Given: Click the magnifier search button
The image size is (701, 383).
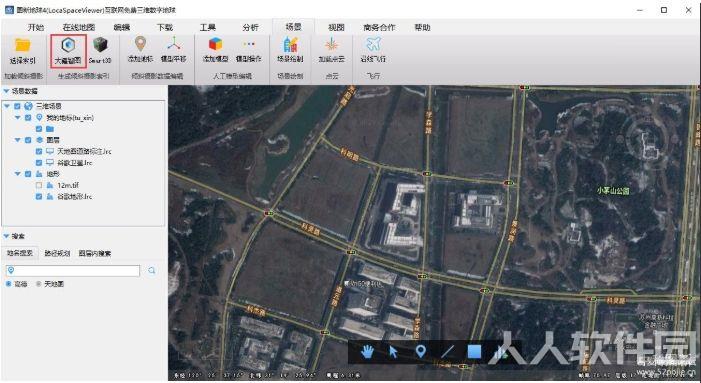Looking at the screenshot, I should click(x=152, y=270).
